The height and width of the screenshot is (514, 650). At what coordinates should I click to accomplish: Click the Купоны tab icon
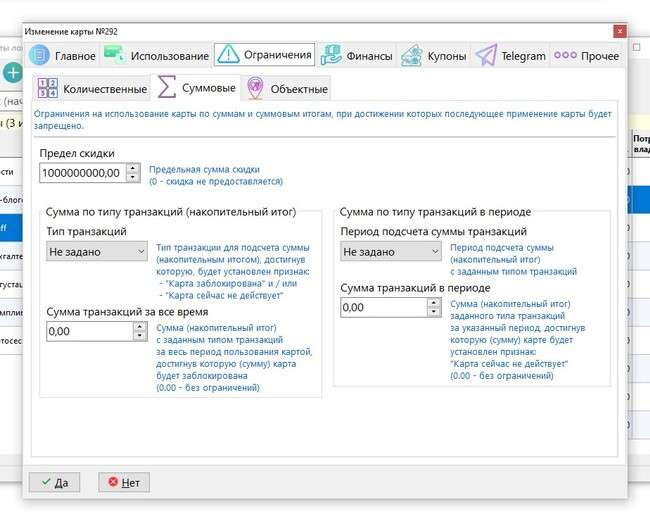pos(411,55)
